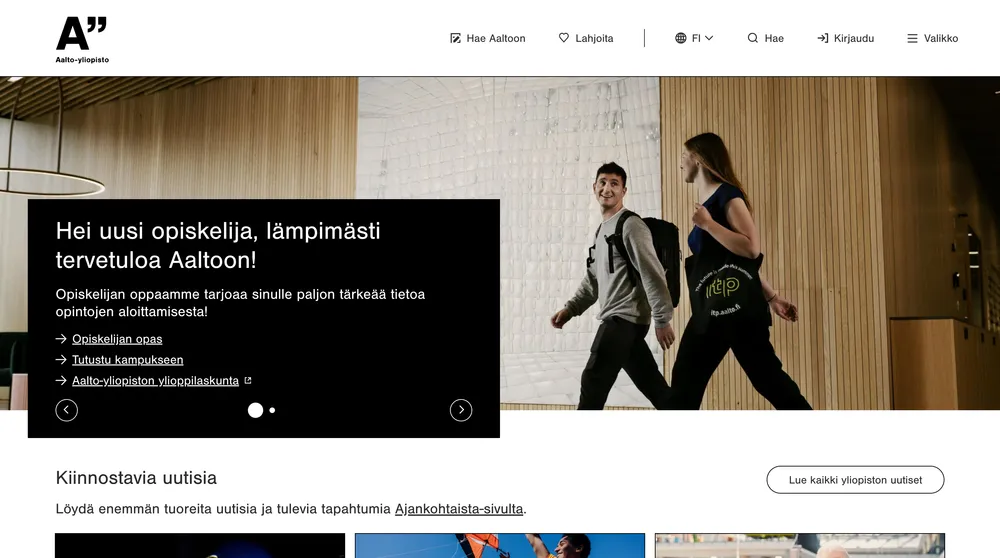
Task: Open the Lahjoita donate link
Action: 586,38
